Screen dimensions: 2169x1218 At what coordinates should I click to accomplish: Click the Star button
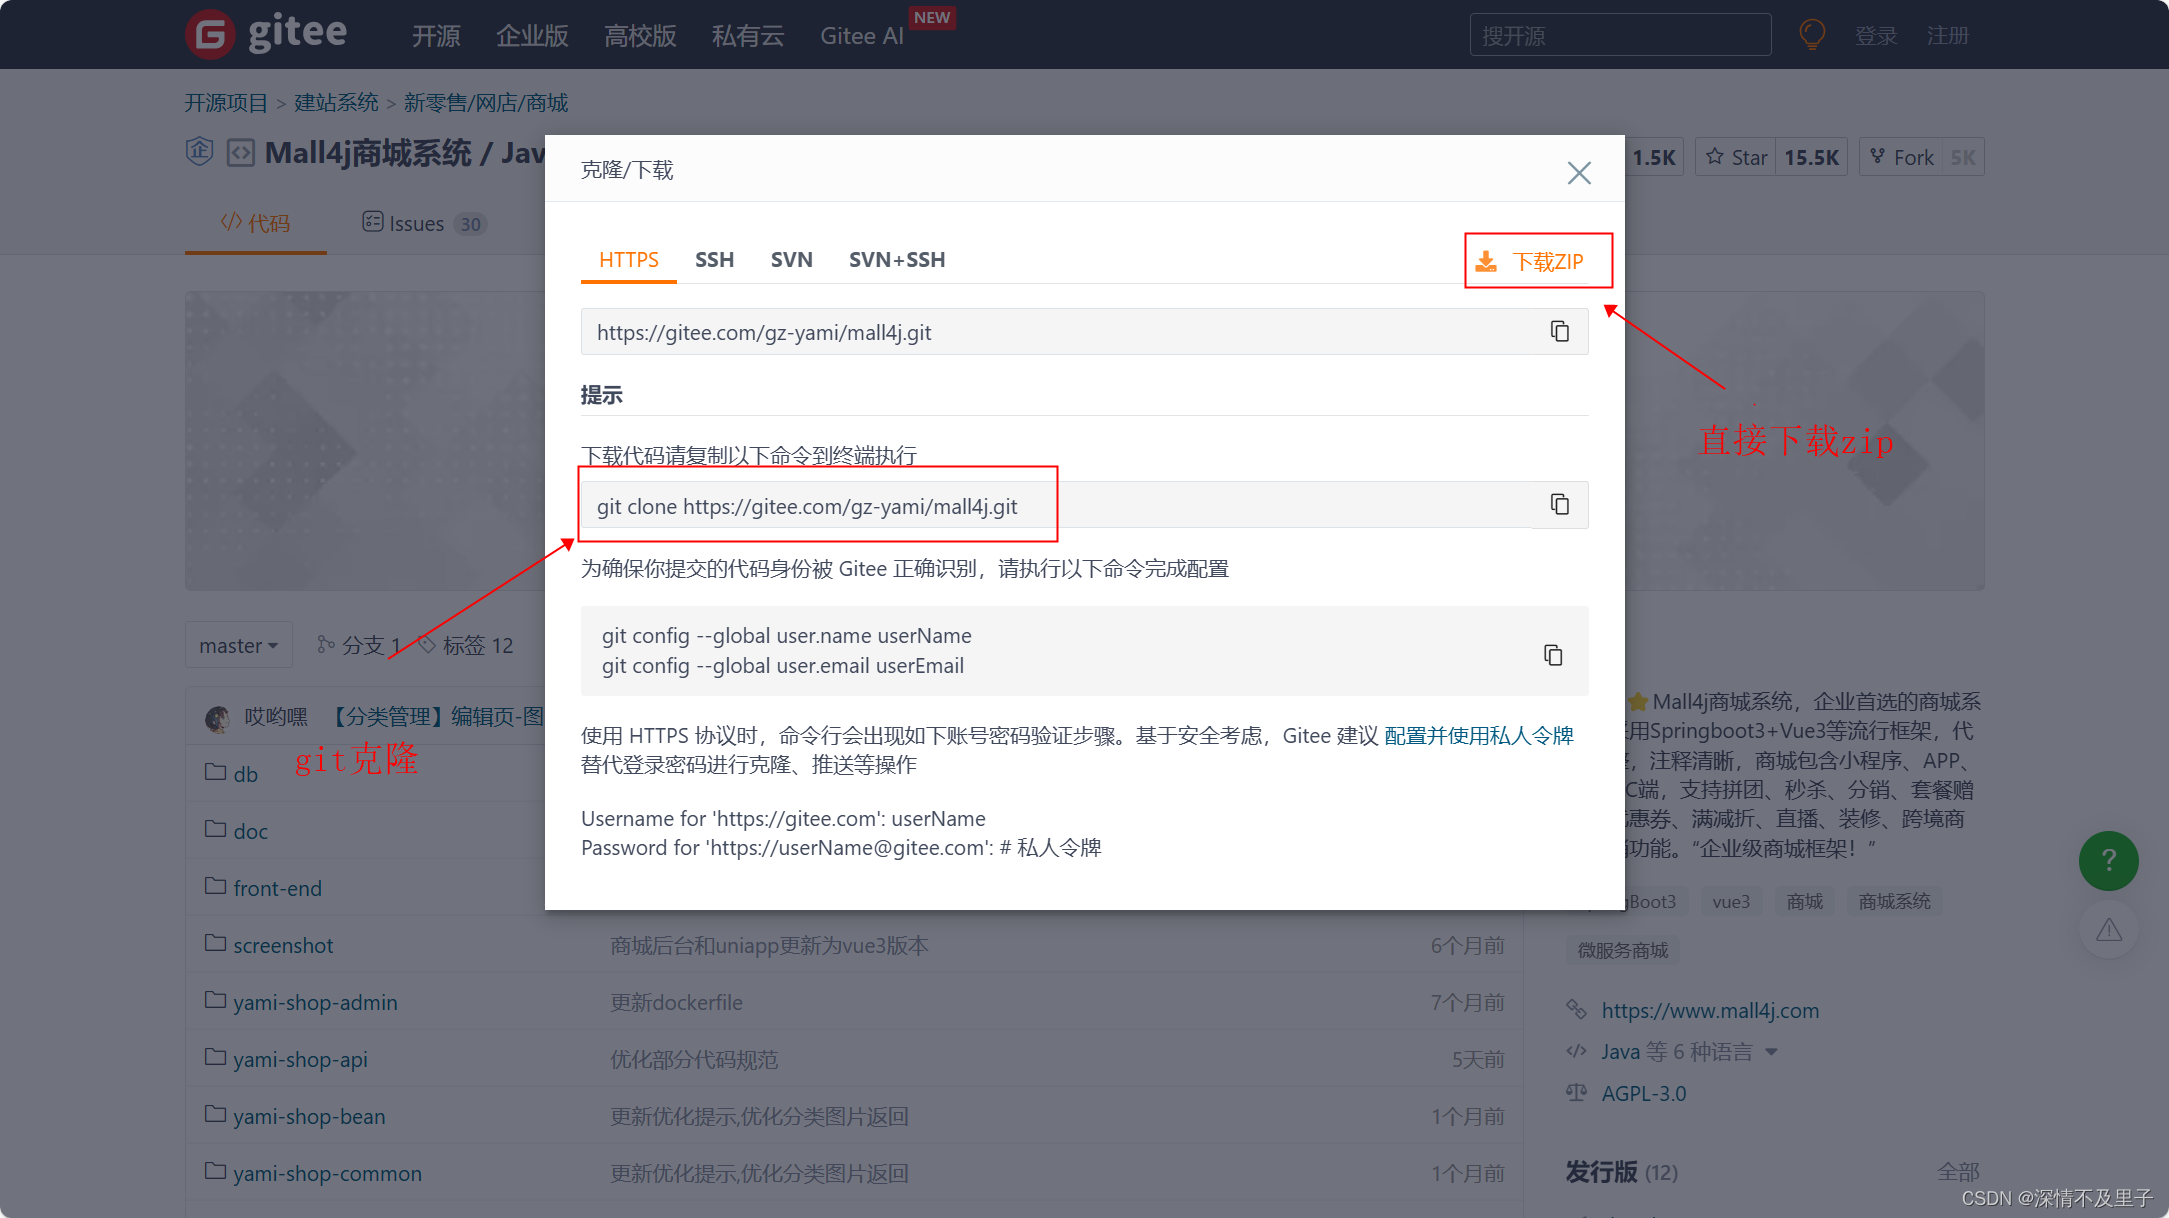[1736, 157]
